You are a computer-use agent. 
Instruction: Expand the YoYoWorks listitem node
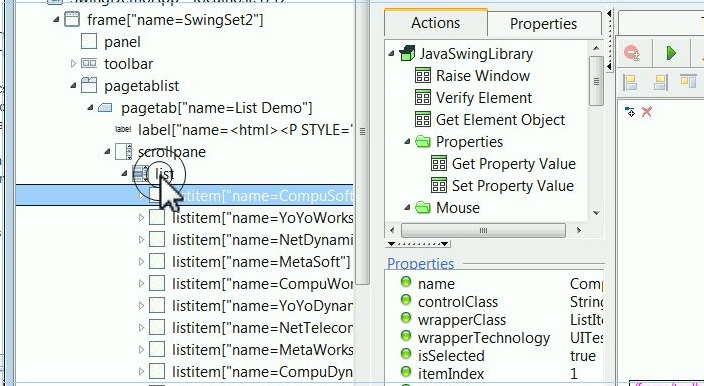coord(141,218)
